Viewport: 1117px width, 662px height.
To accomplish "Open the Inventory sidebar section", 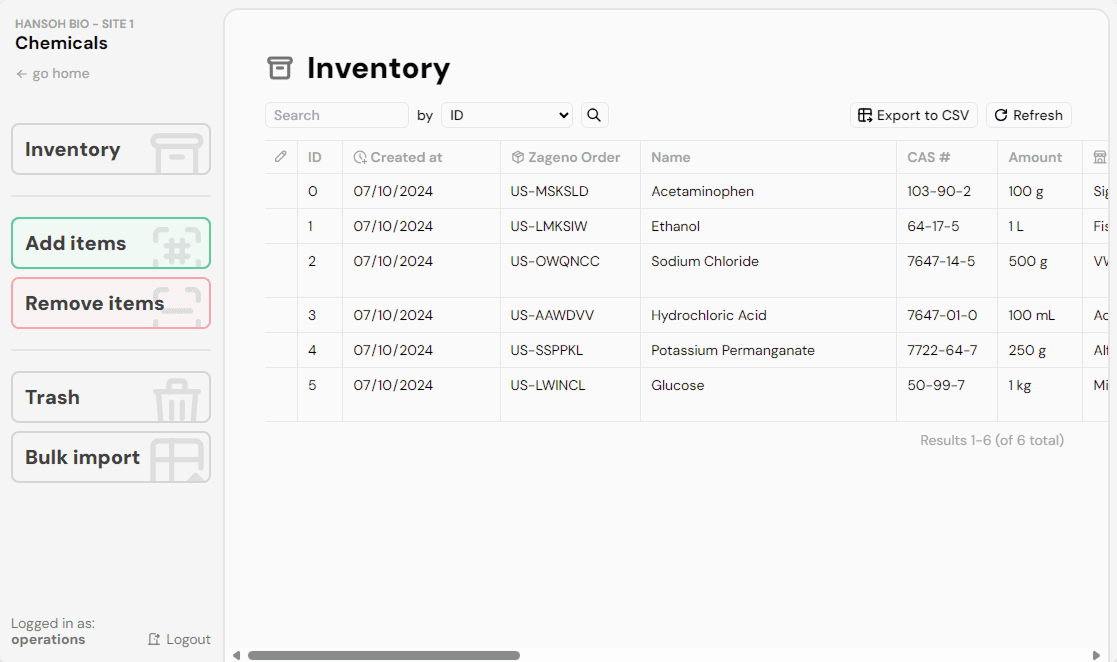I will [111, 150].
